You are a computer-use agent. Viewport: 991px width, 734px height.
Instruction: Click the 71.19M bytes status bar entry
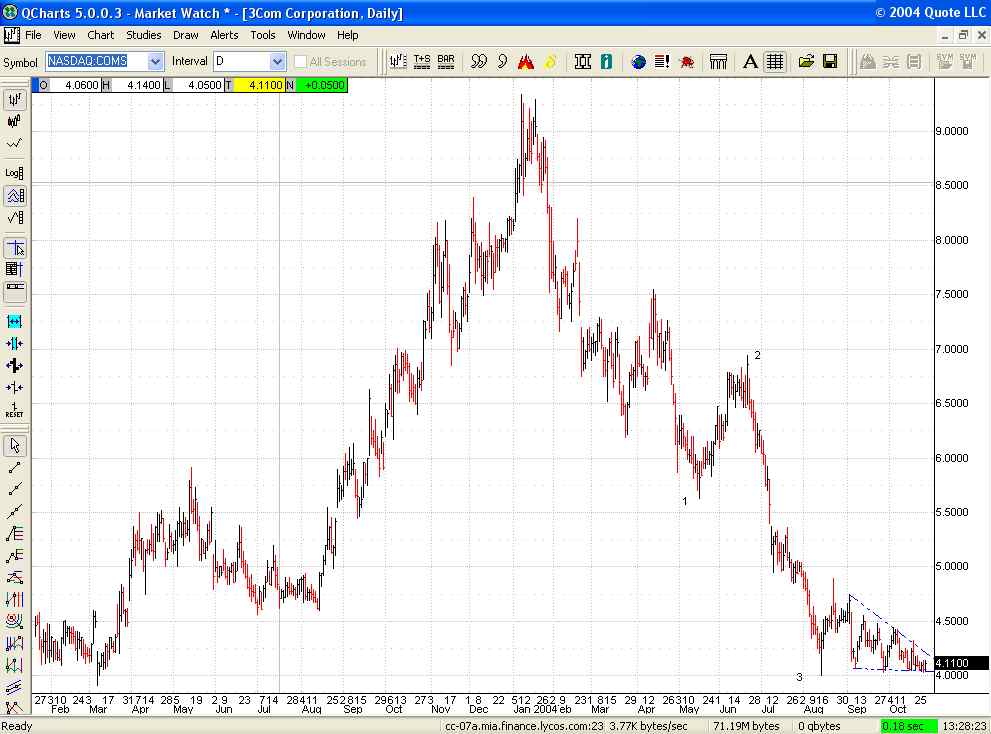point(746,726)
